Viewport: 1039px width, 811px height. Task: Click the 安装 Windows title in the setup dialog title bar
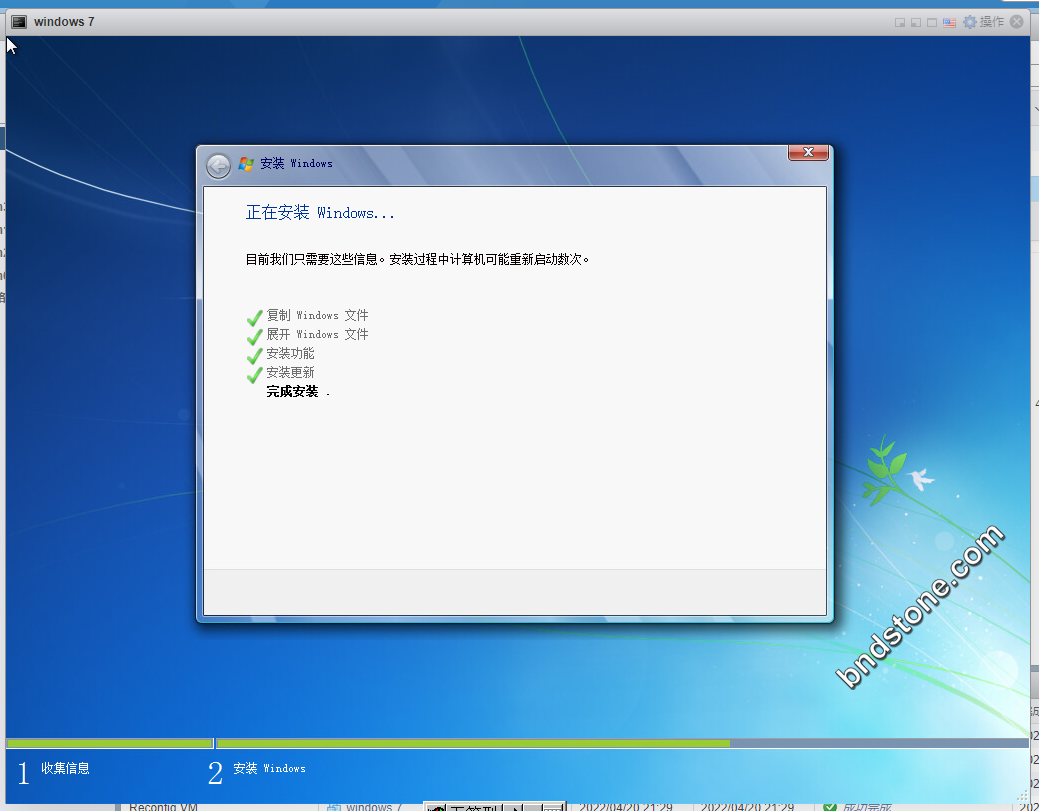[x=296, y=164]
